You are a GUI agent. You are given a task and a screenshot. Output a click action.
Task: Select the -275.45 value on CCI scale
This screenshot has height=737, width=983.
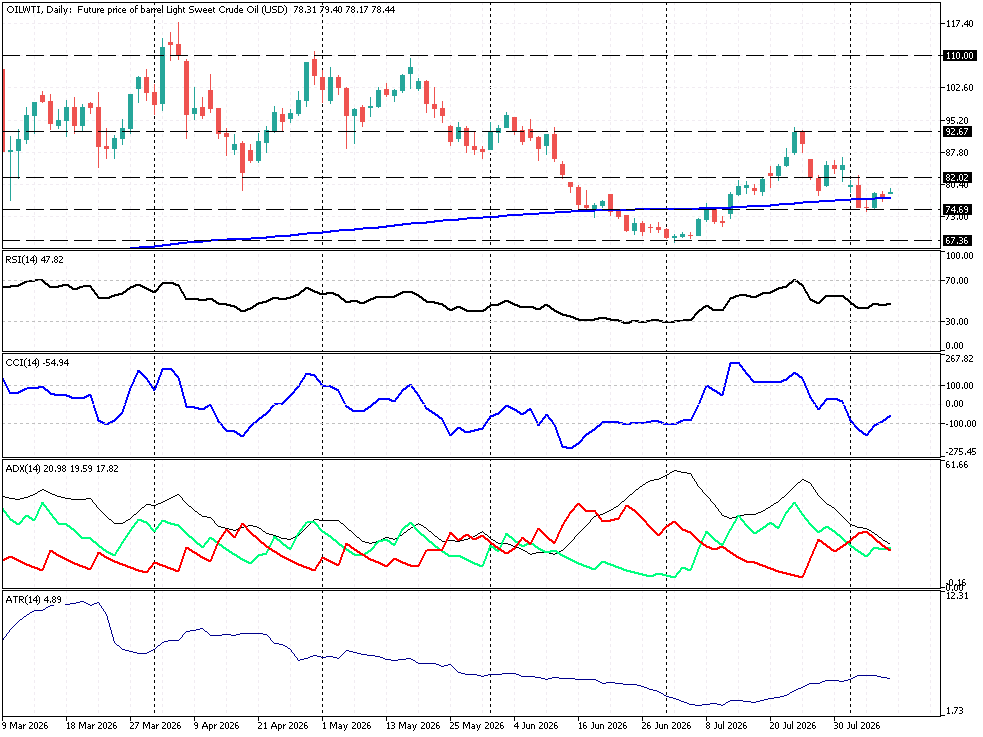click(959, 451)
